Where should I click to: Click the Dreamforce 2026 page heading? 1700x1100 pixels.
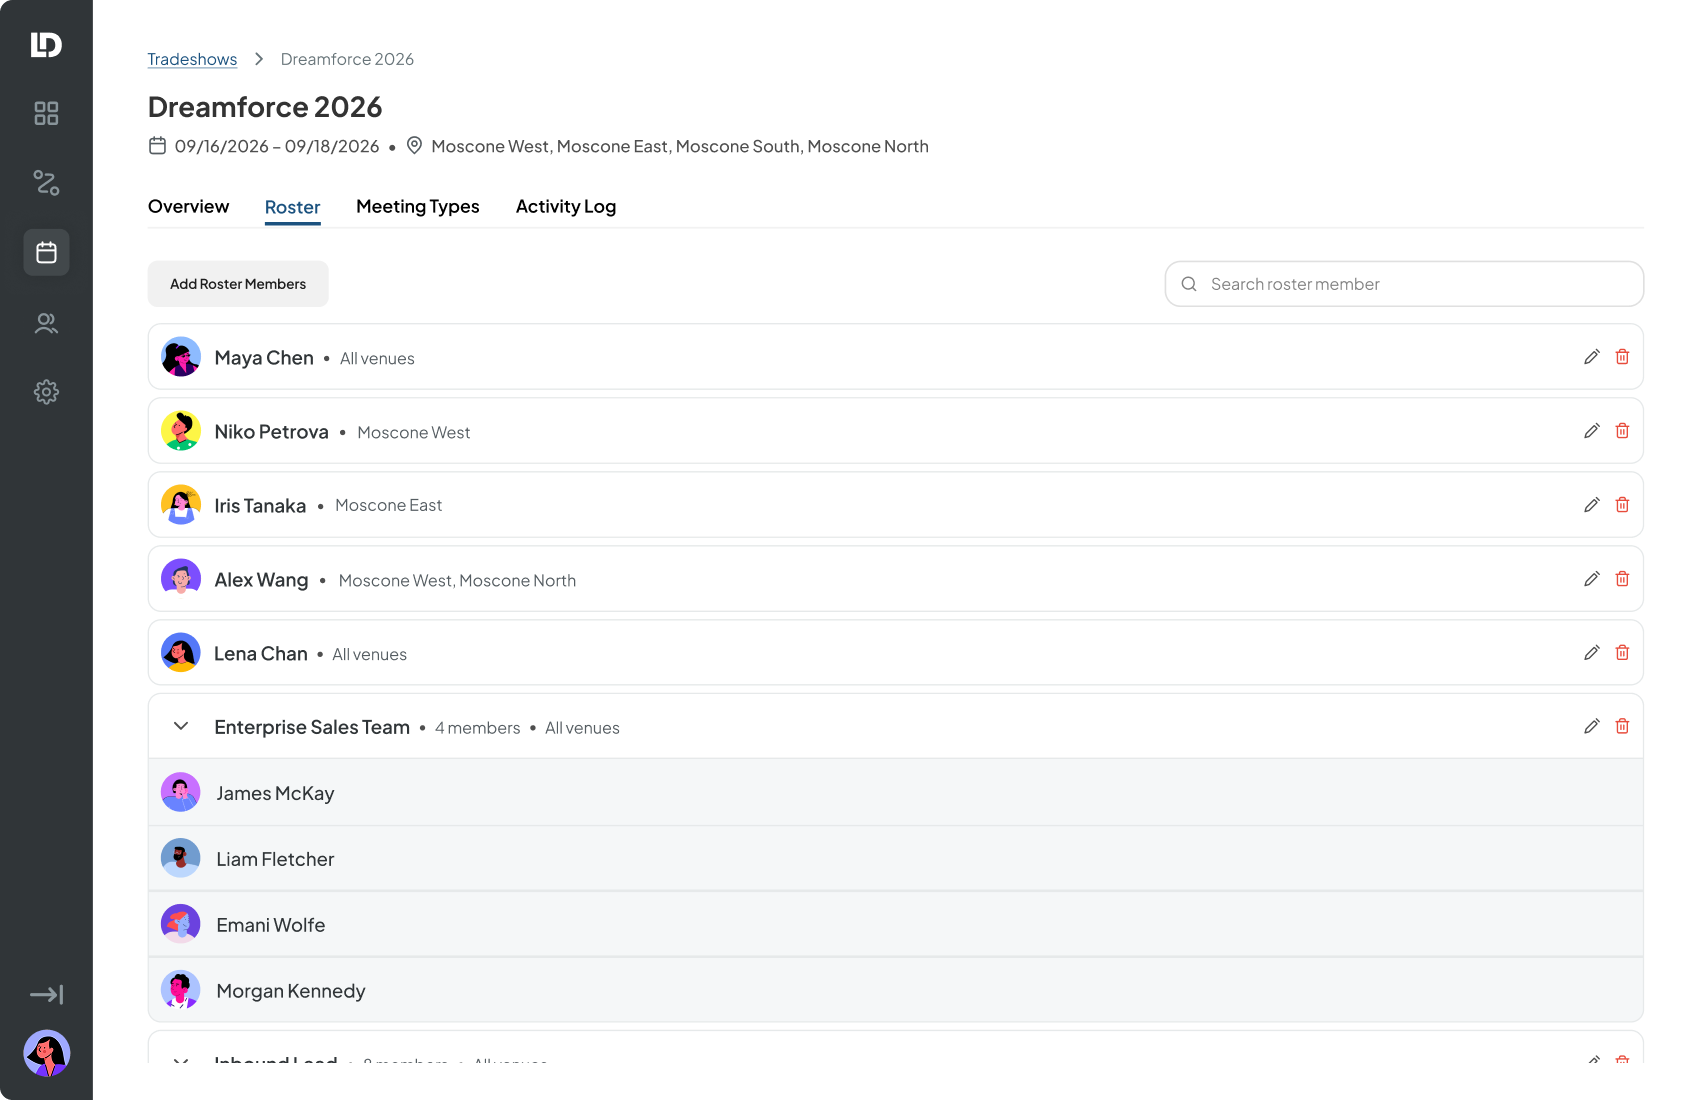[265, 107]
